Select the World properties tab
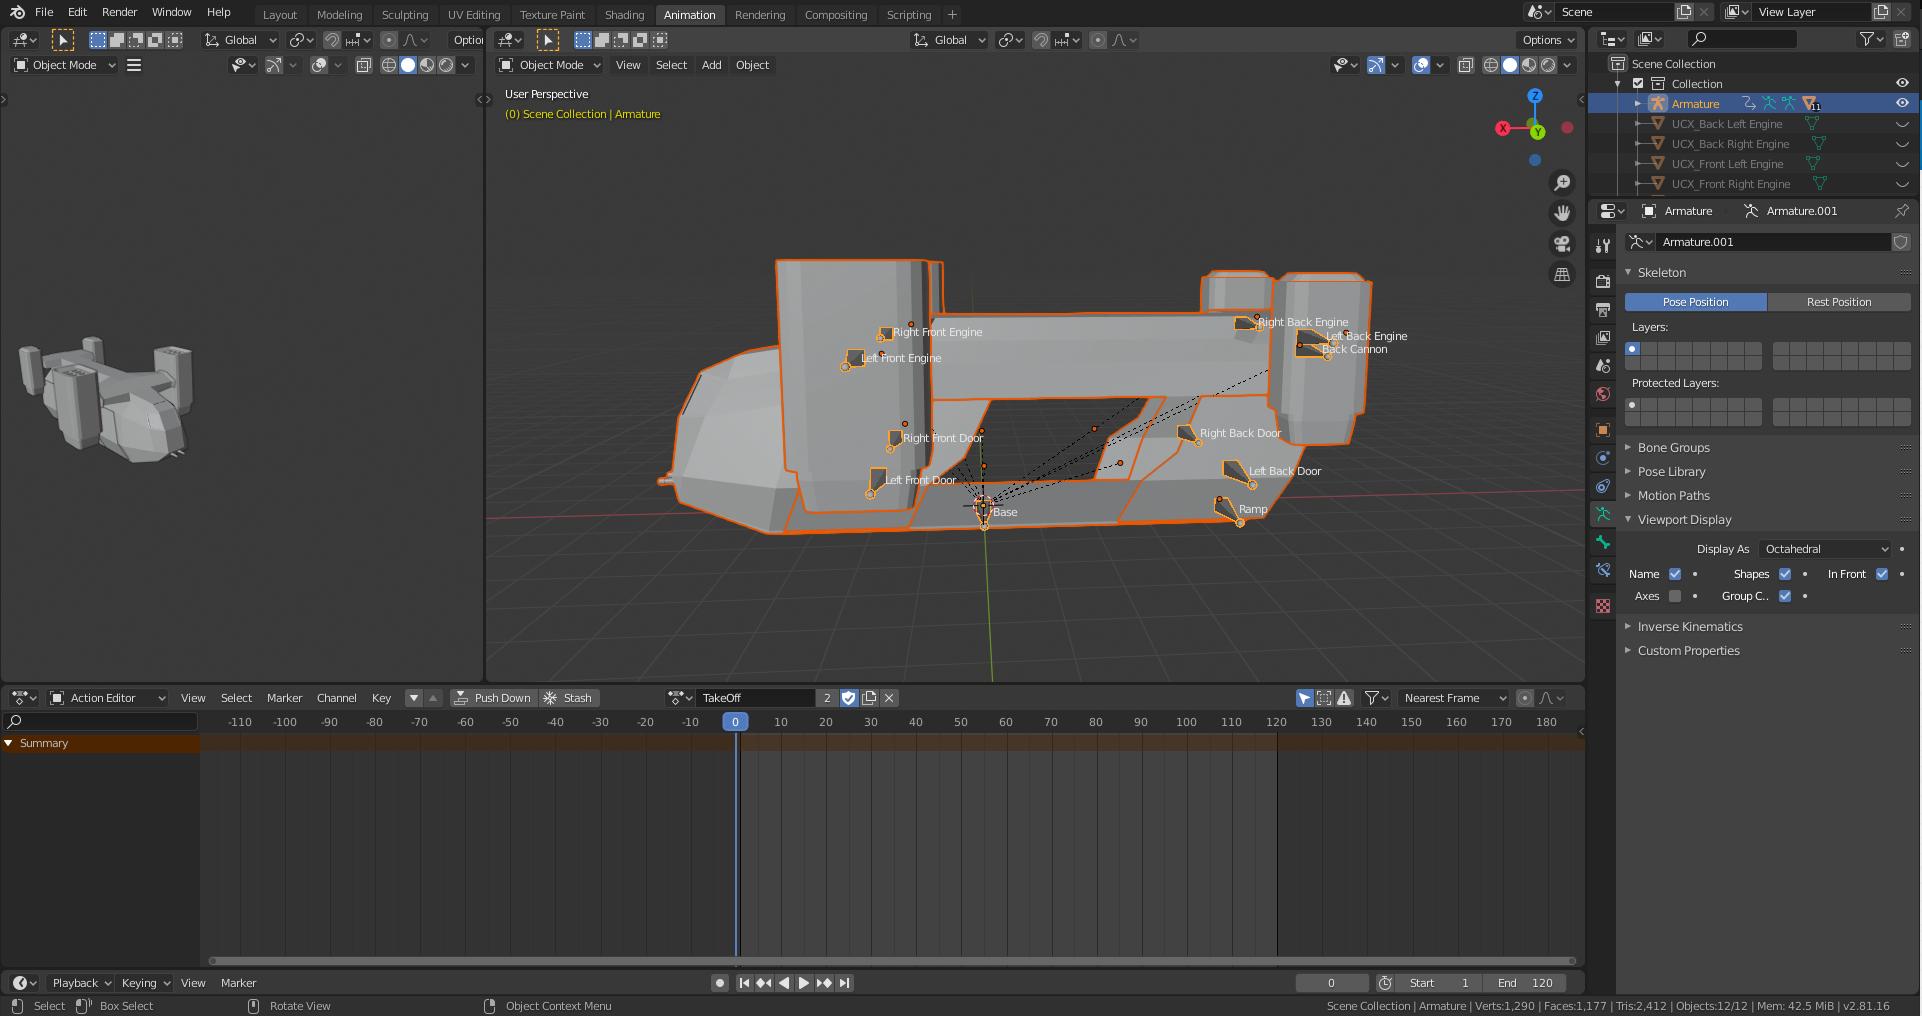 coord(1602,392)
